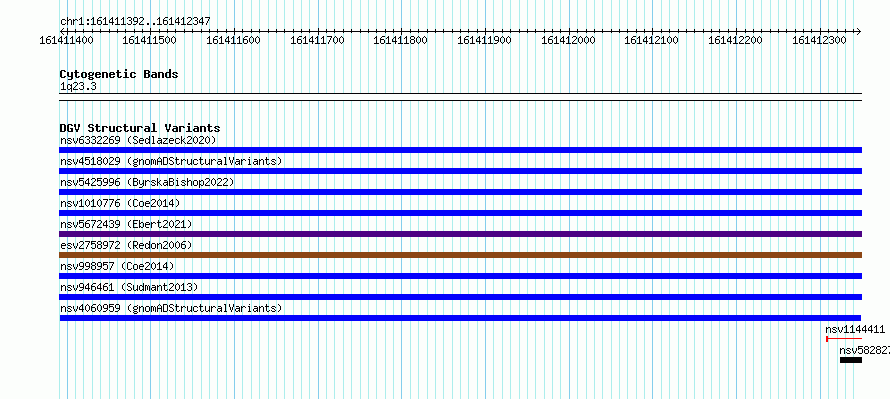Click ruler tick labeled 161411800

click(401, 40)
